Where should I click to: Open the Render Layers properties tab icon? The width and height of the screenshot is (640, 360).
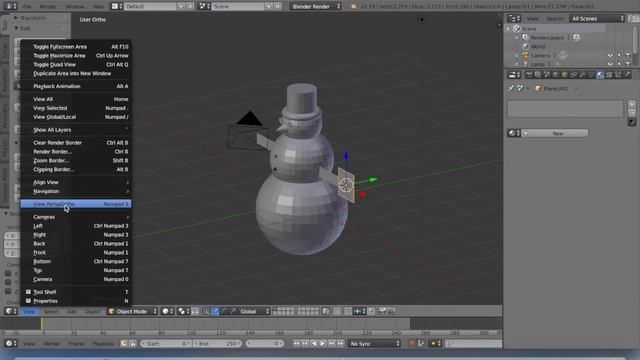click(x=538, y=75)
